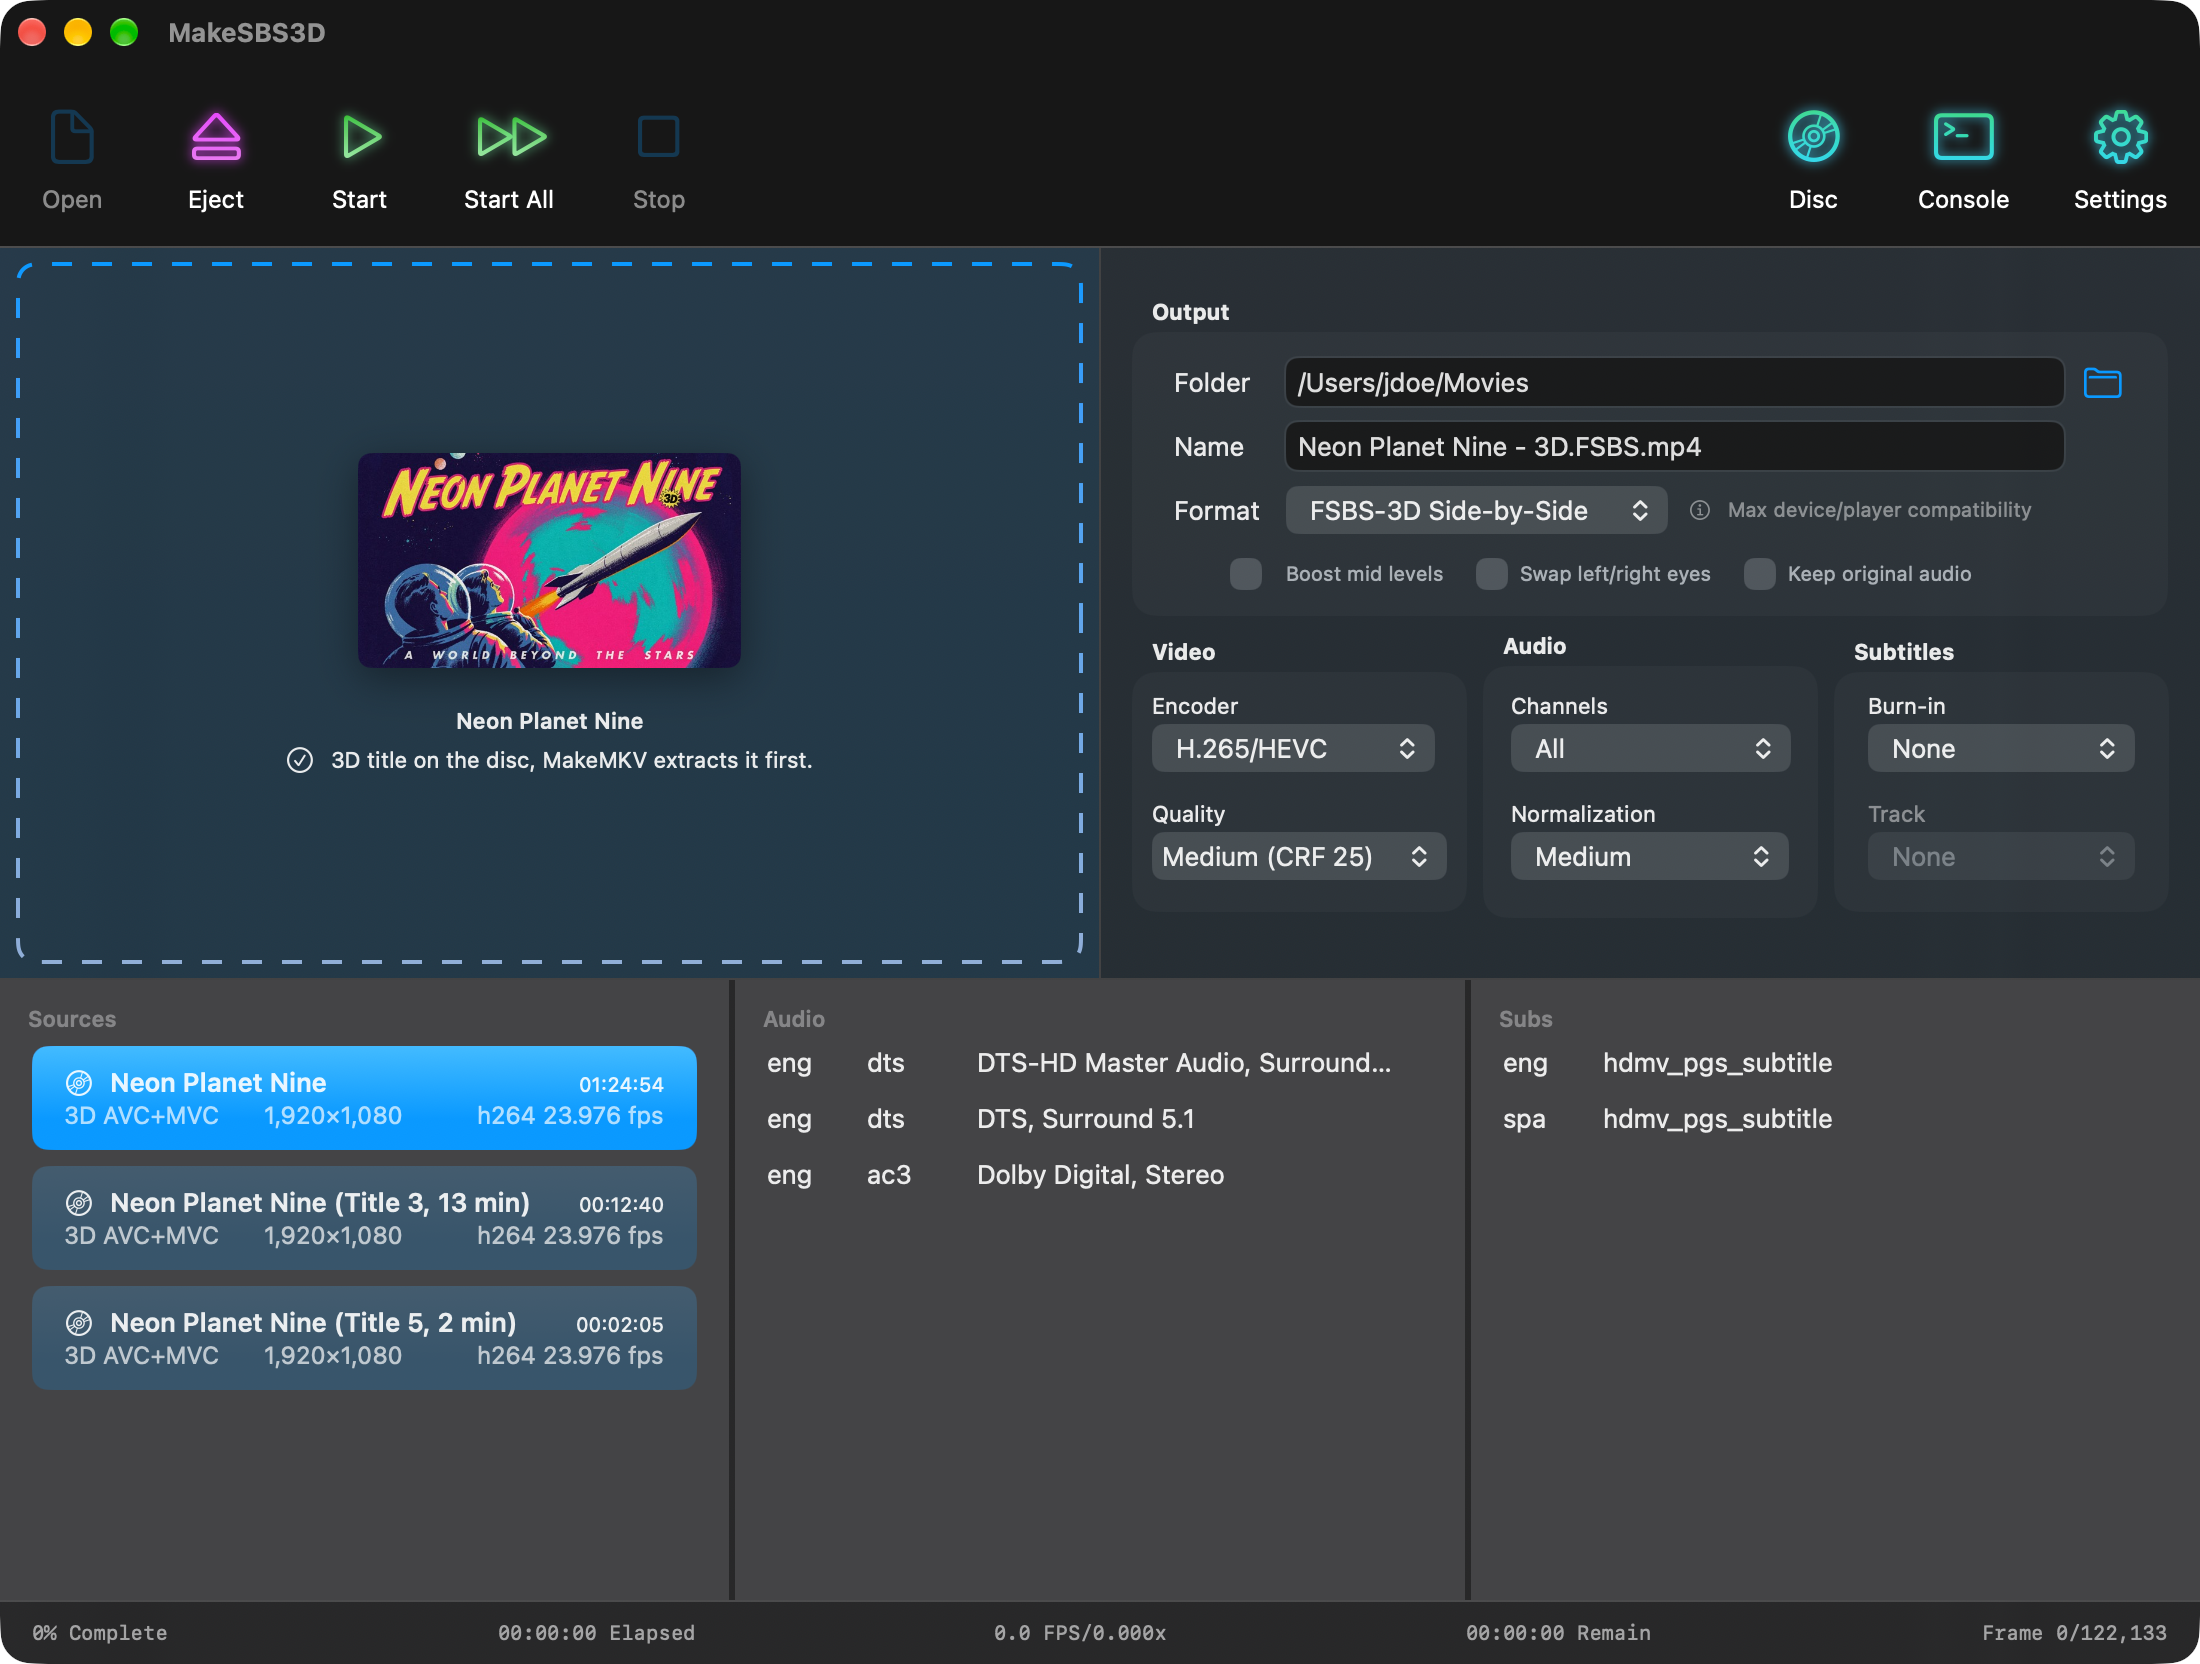The image size is (2200, 1664).
Task: Click the disc icon on the Title 3 source
Action: [79, 1203]
